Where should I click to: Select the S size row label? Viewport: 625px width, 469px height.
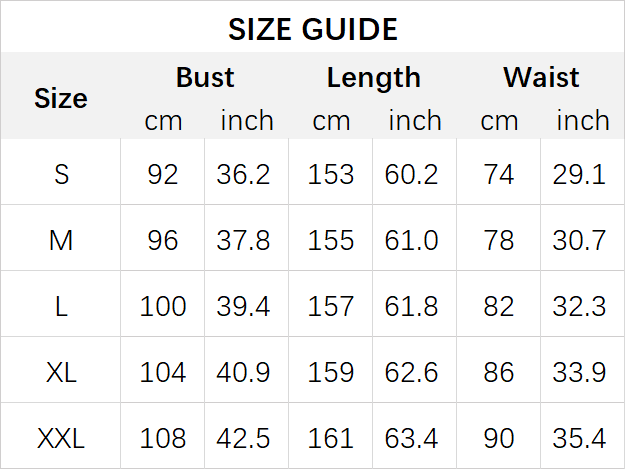(61, 174)
